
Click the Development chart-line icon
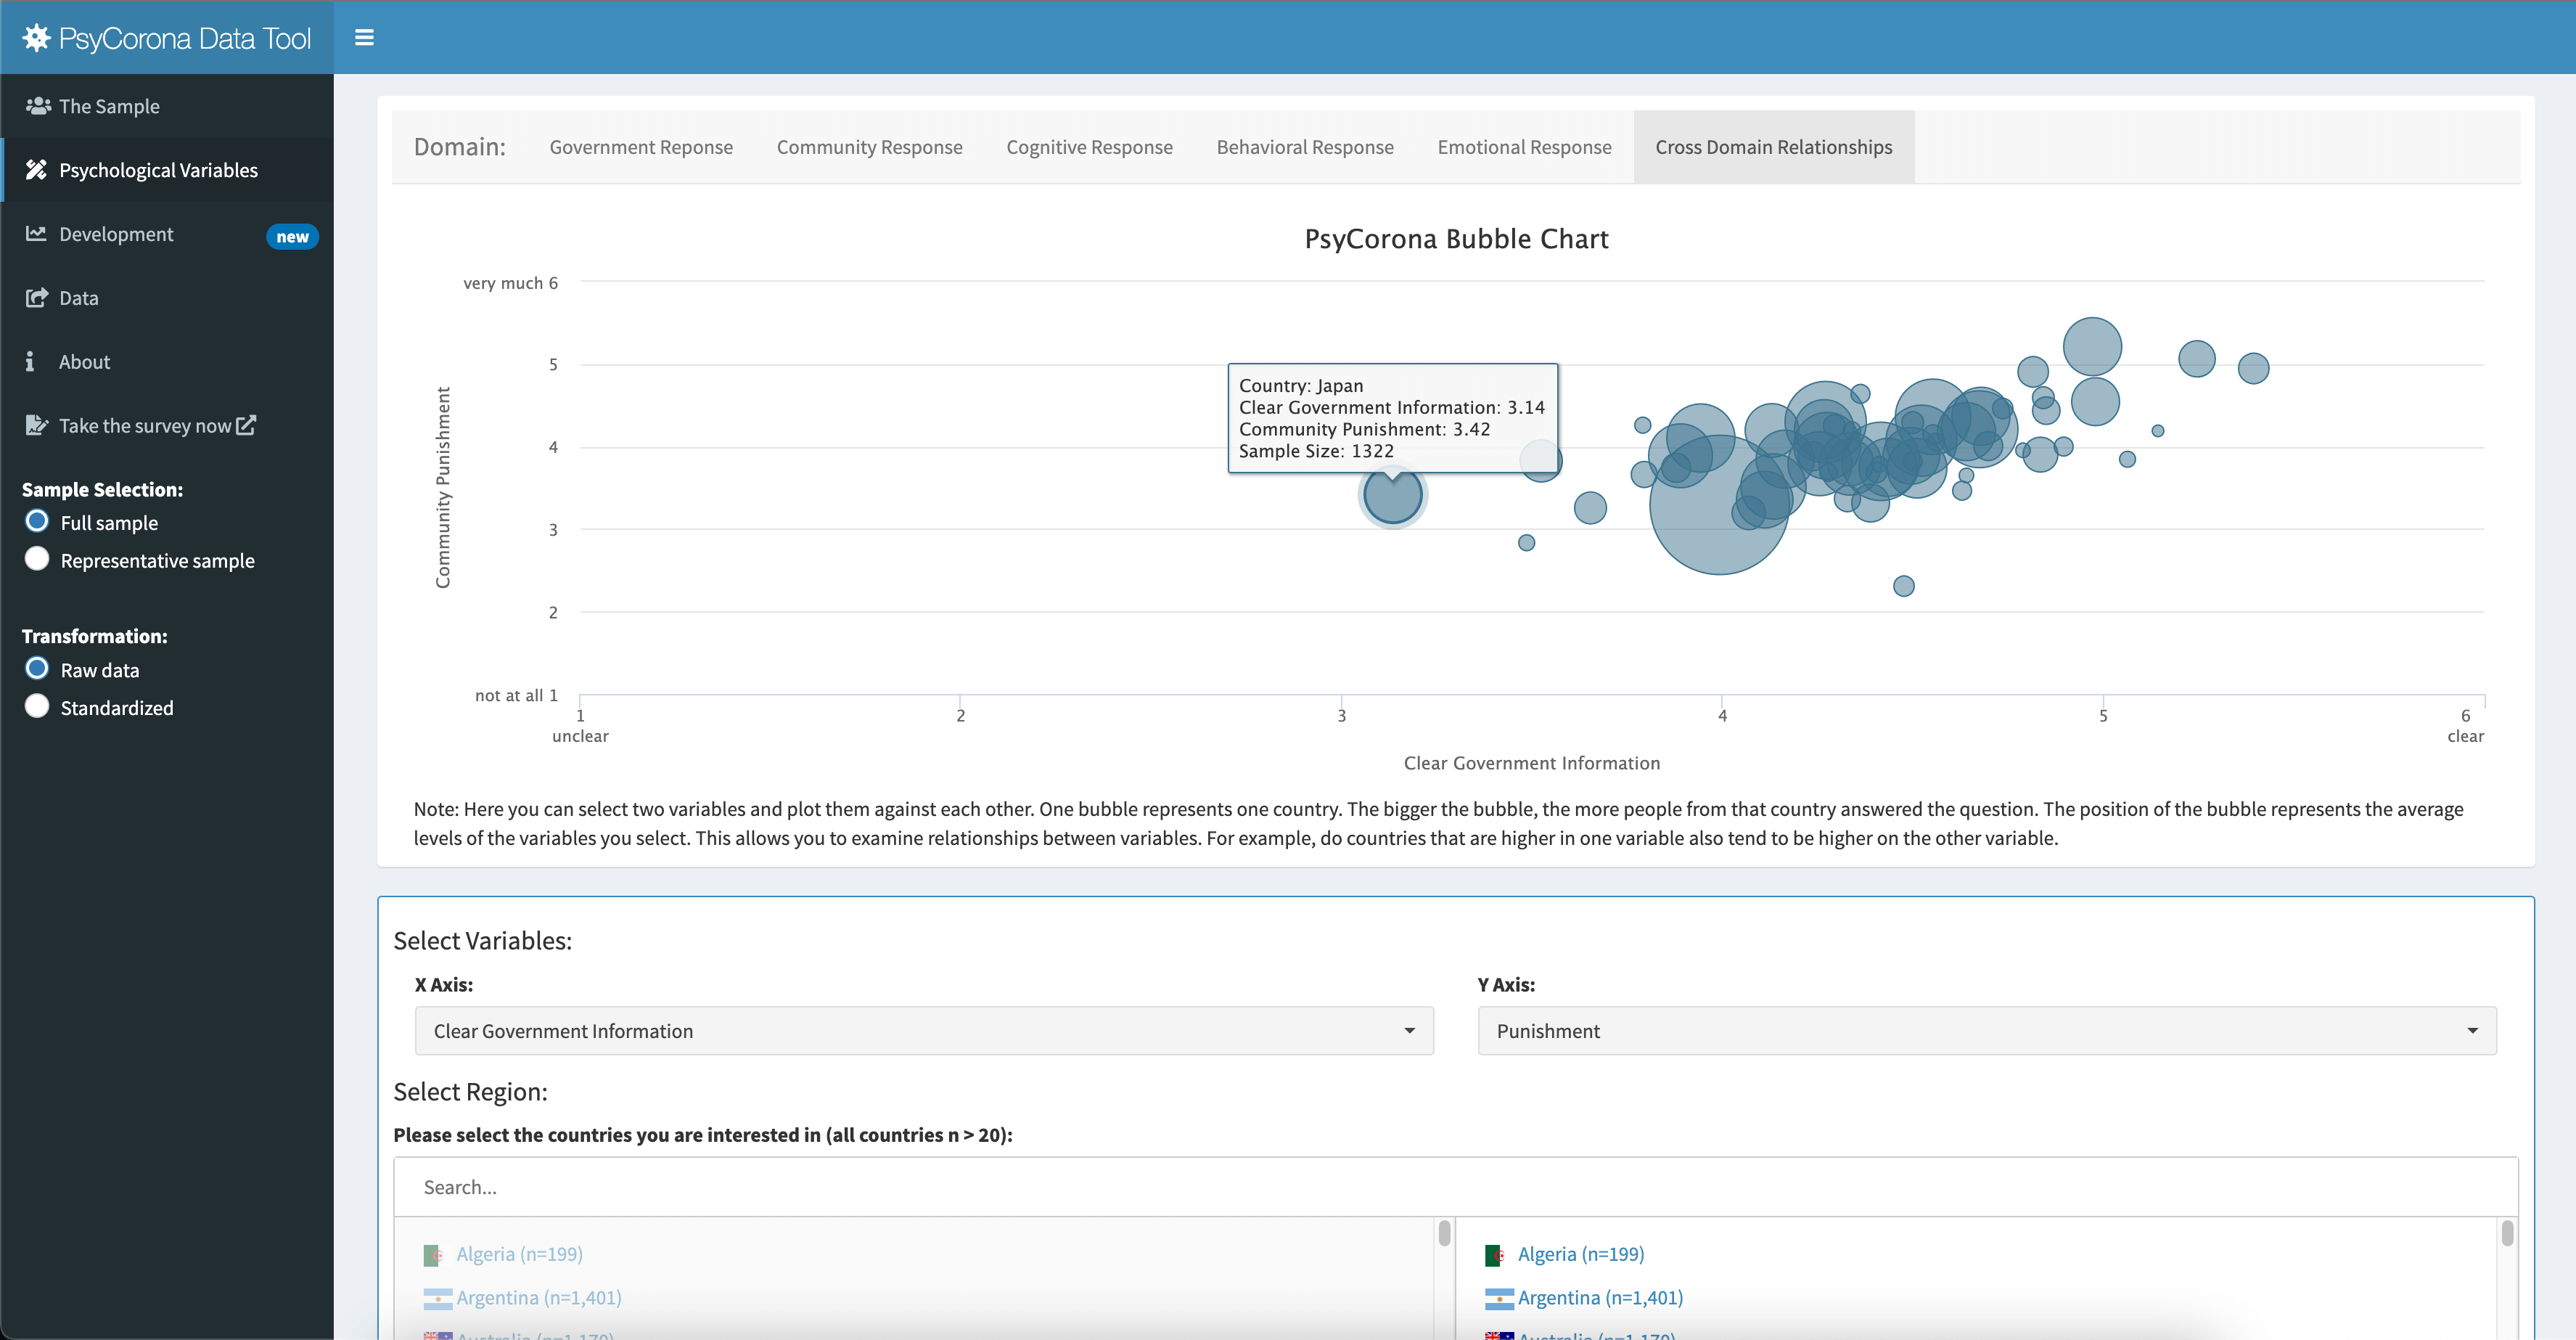pos(36,233)
